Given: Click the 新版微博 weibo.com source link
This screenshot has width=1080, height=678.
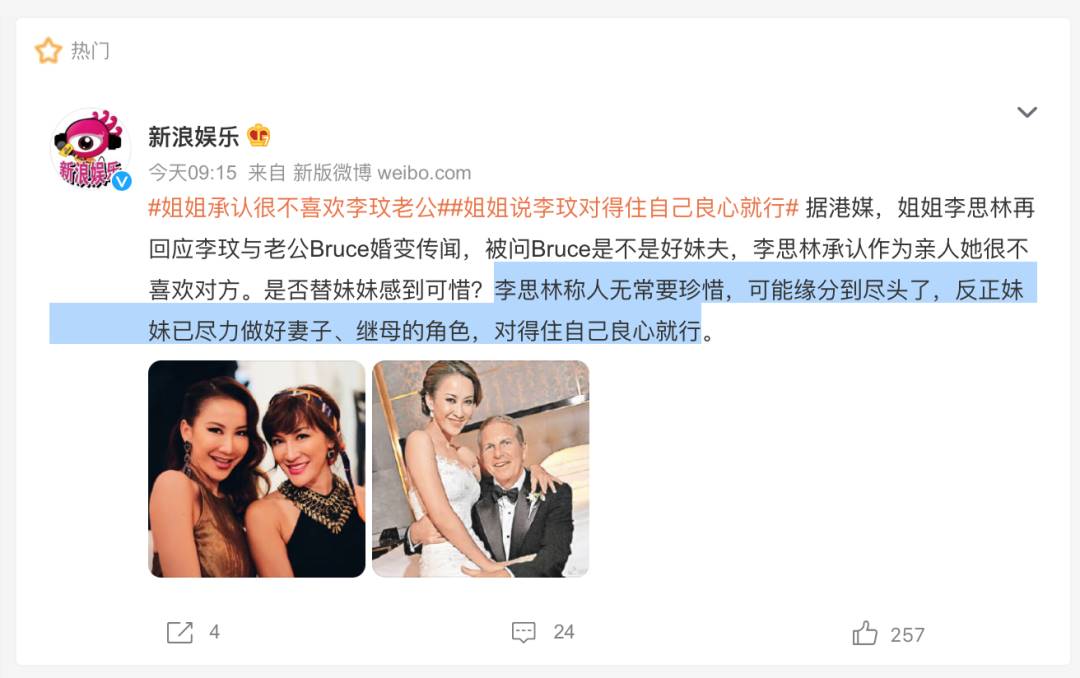Looking at the screenshot, I should pyautogui.click(x=382, y=172).
